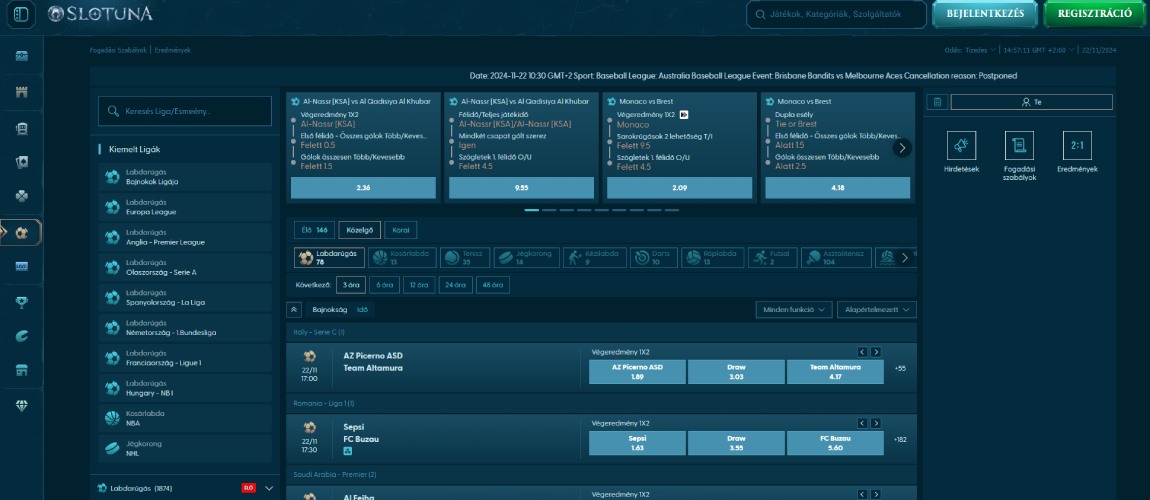The image size is (1150, 500).
Task: Bet on Draw 3.55 for Sepsi match
Action: click(736, 443)
